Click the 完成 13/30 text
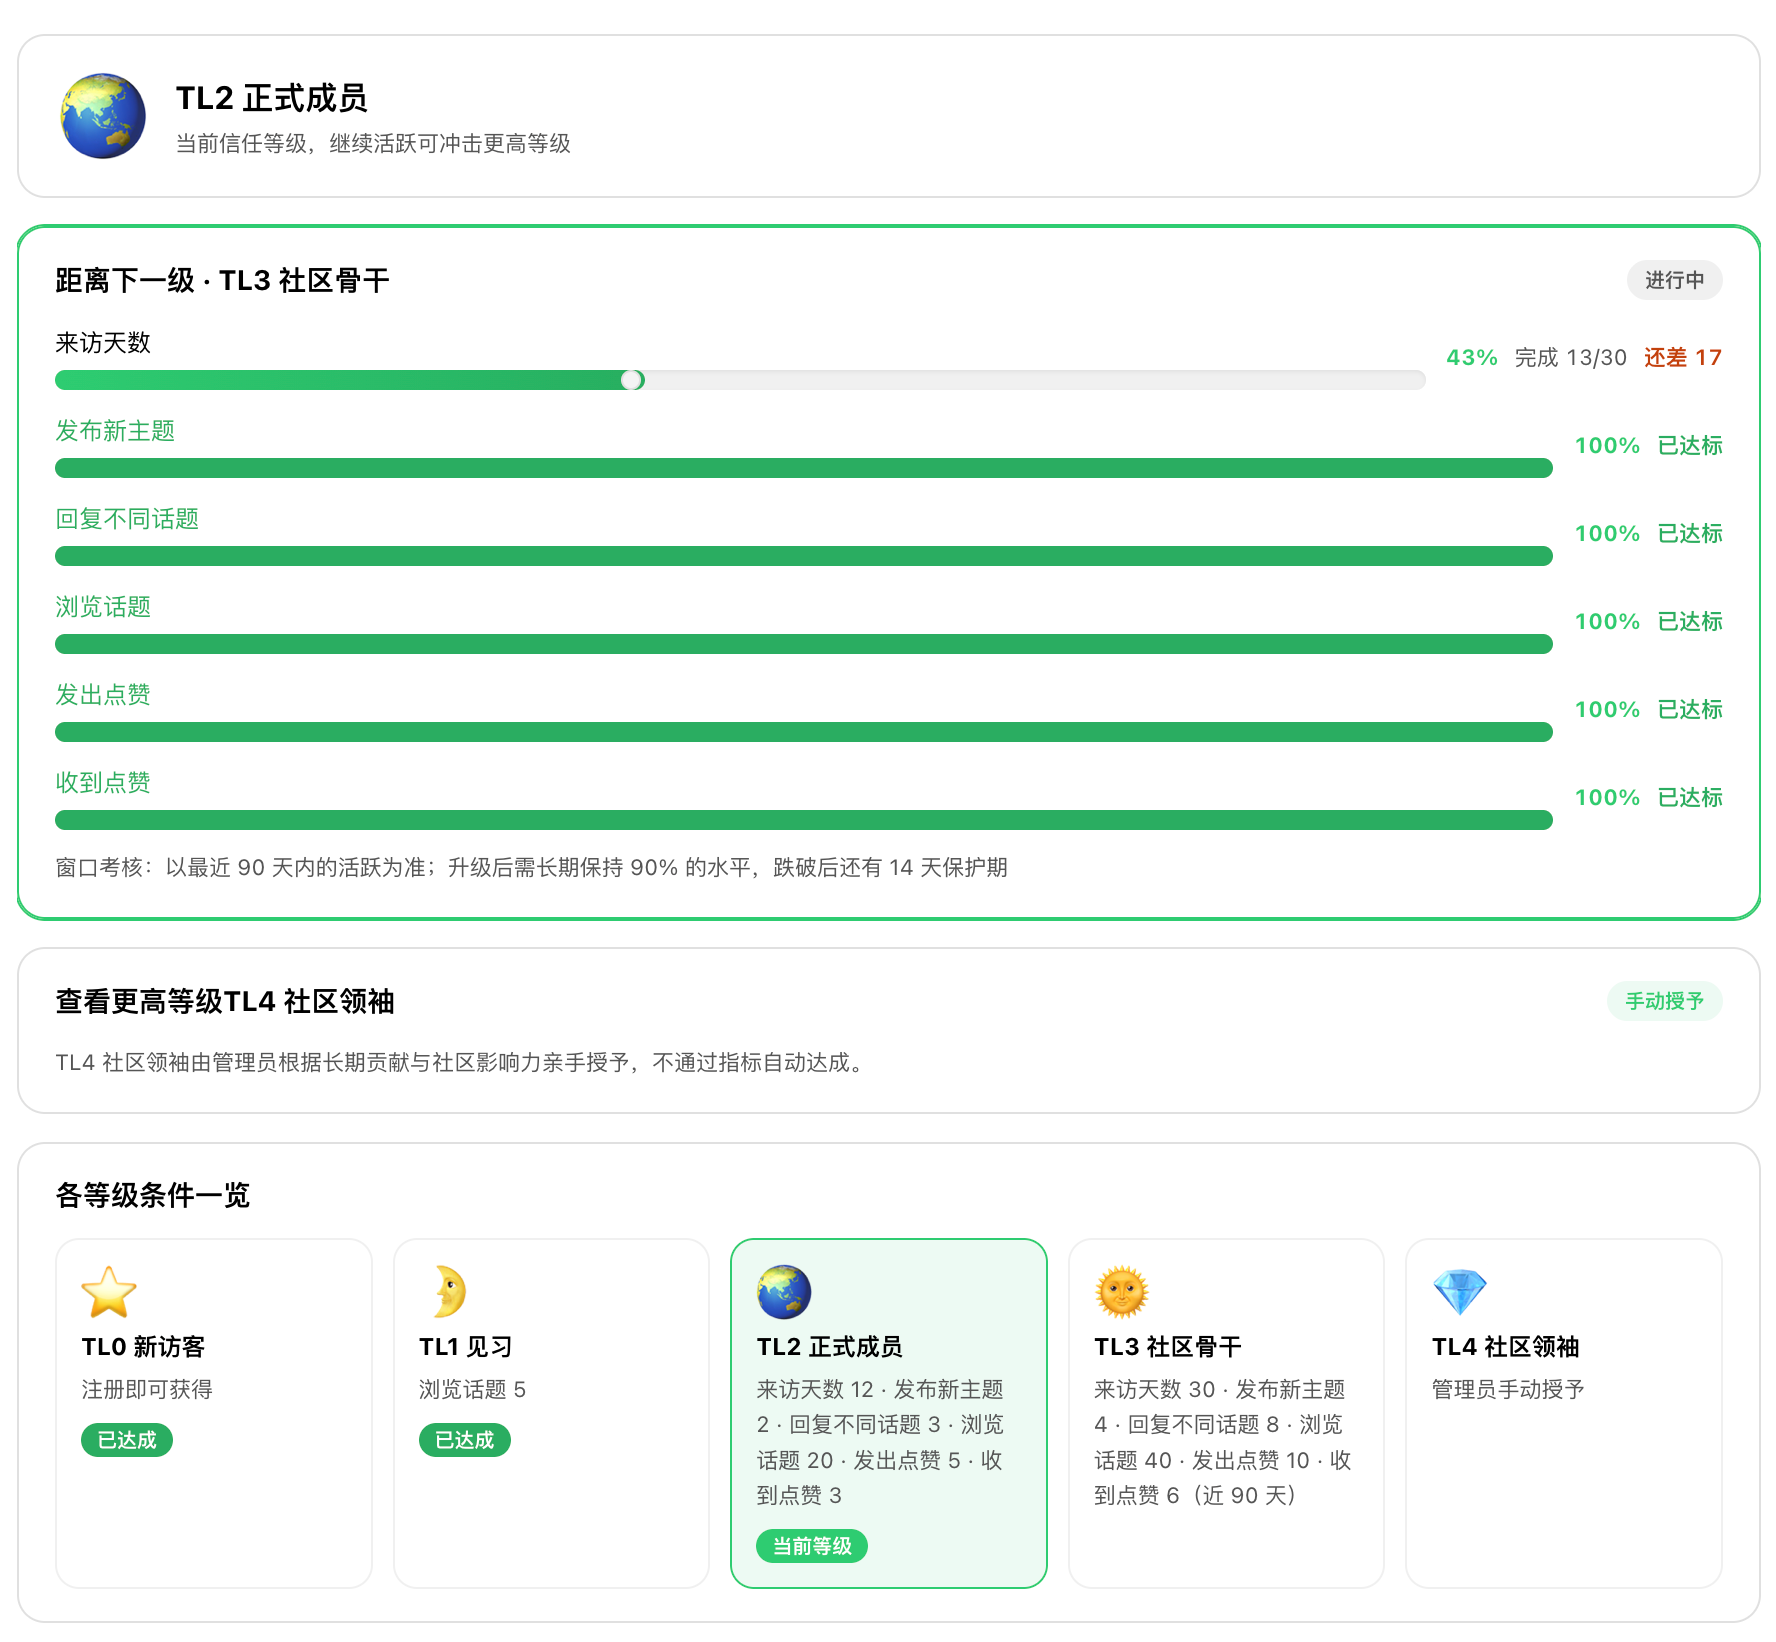Viewport: 1776px width, 1642px height. point(1570,358)
